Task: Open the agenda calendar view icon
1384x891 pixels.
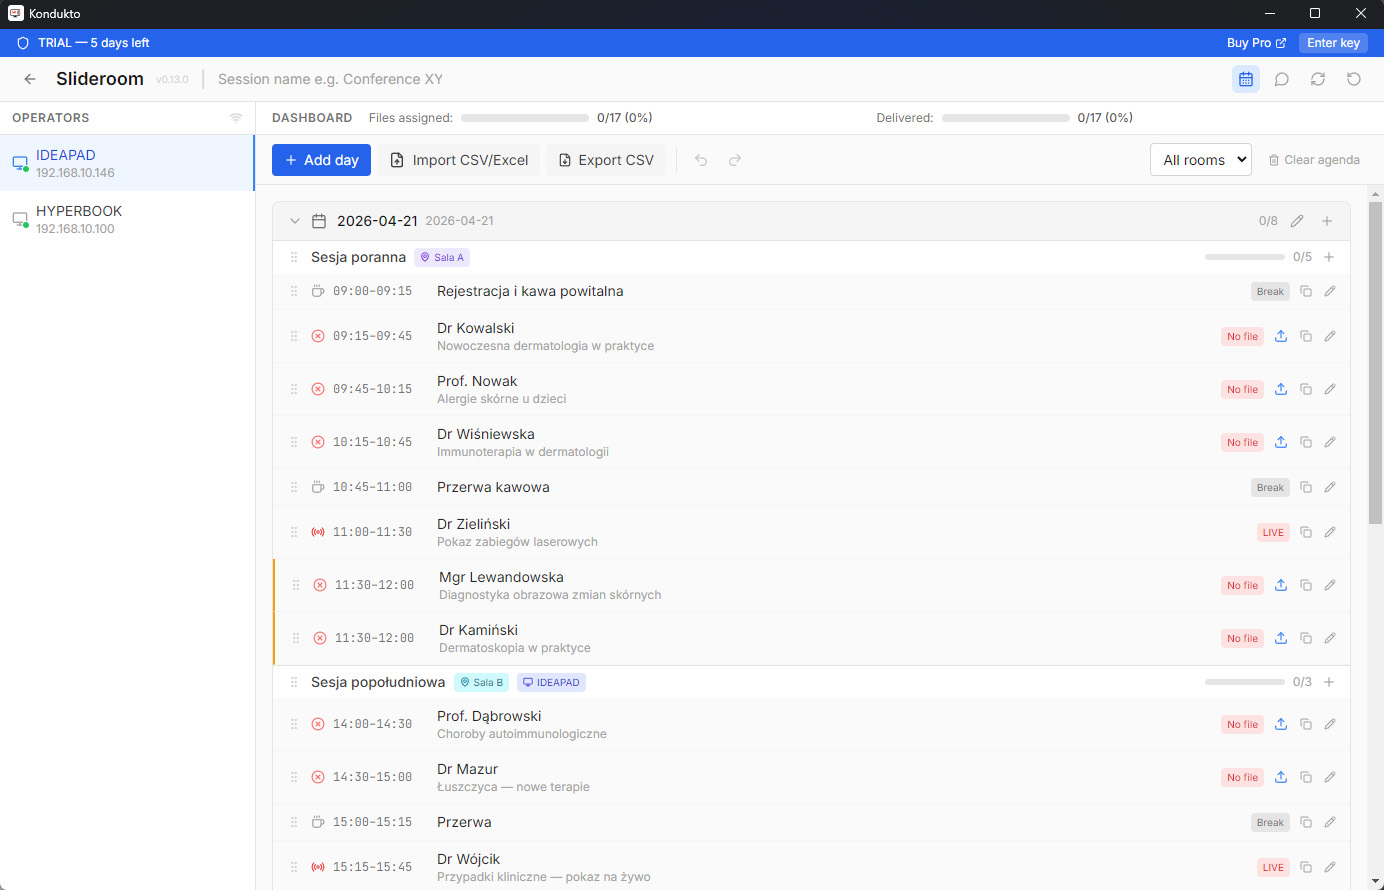Action: [x=1246, y=79]
